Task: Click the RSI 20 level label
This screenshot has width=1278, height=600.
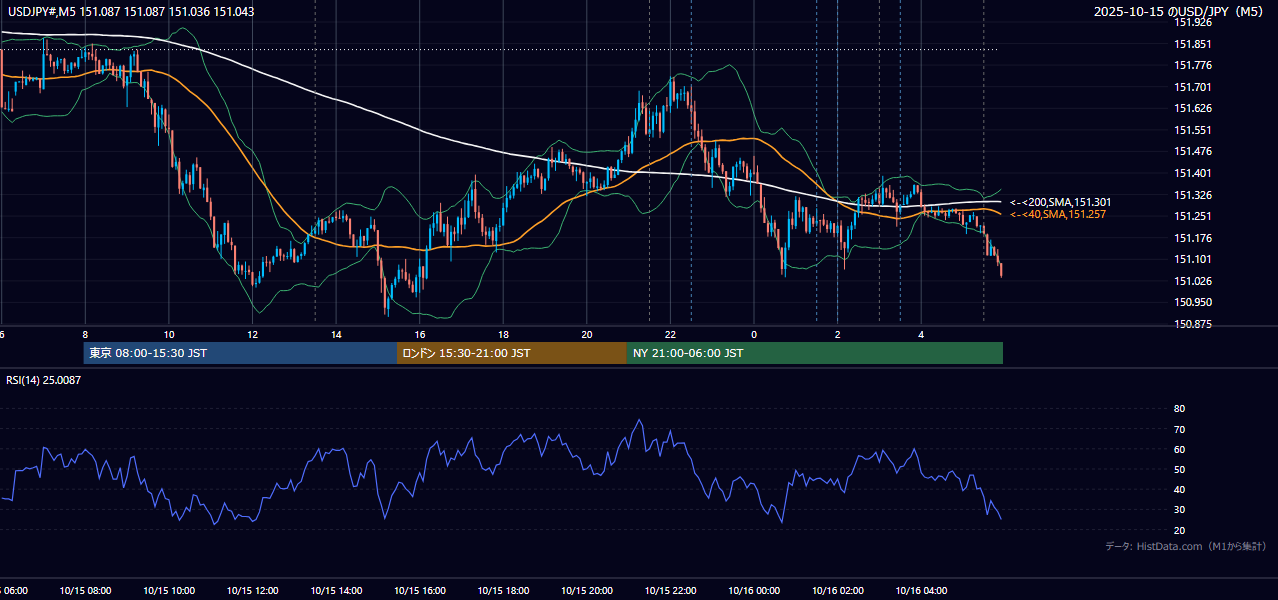Action: 1179,530
